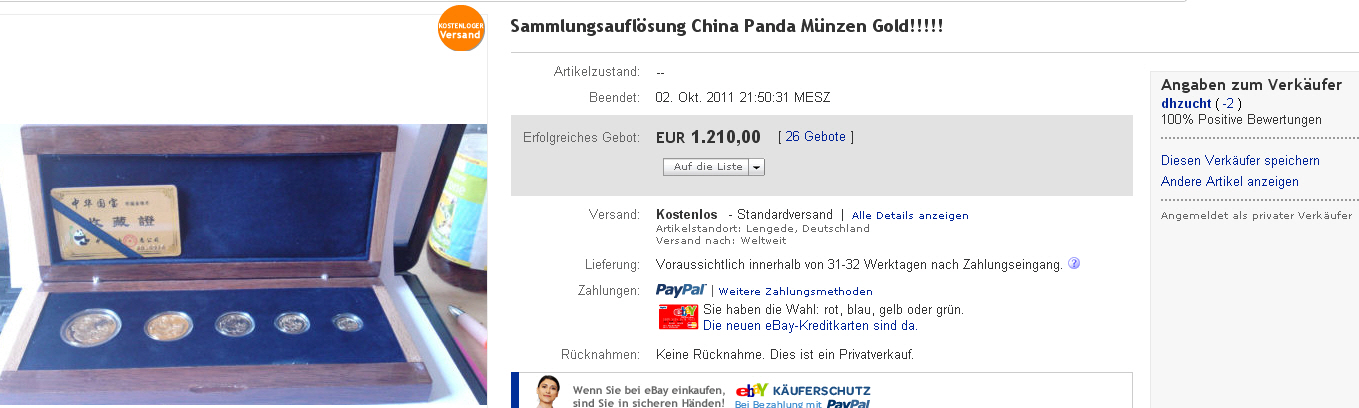Open Die neuen eBay-Kreditkarten sind da link

tap(810, 325)
